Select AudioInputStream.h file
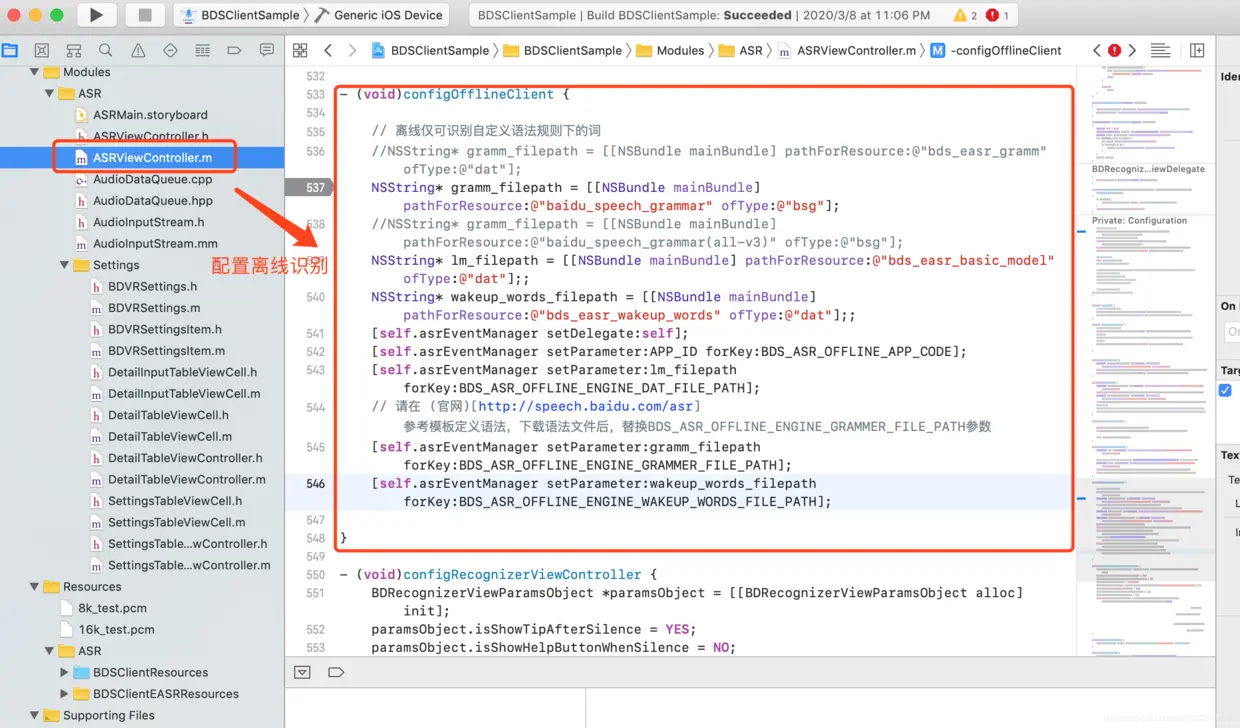The image size is (1240, 728). click(148, 222)
